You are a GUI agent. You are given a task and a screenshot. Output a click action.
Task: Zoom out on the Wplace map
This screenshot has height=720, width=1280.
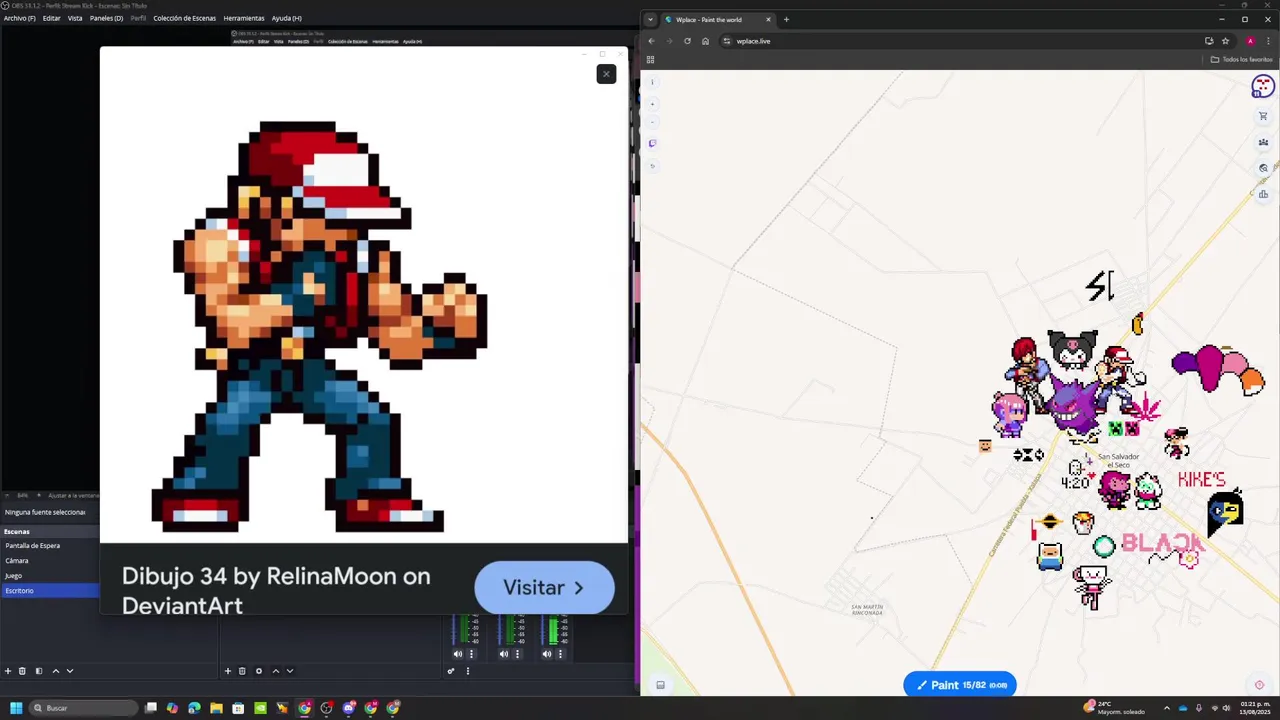[x=652, y=122]
